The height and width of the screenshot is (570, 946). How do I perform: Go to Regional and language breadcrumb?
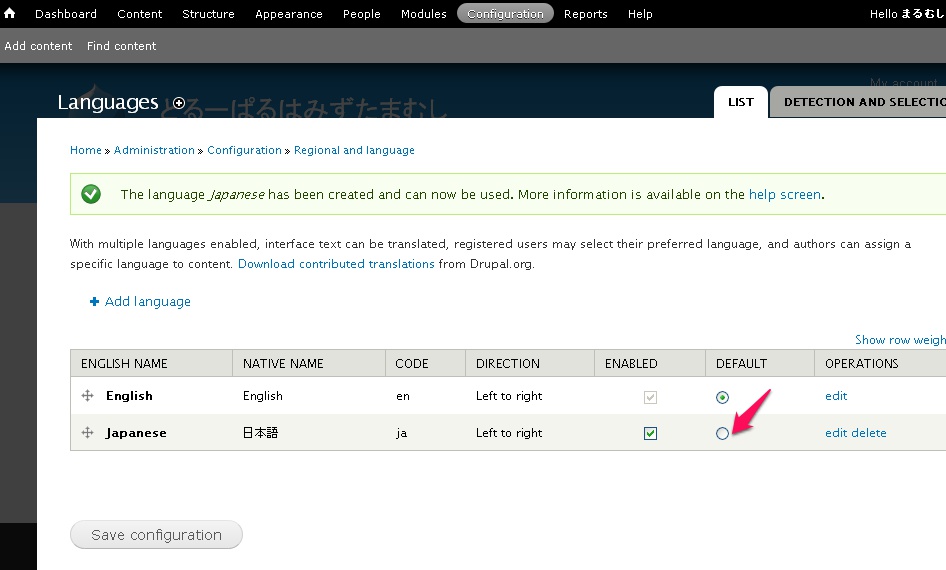pyautogui.click(x=354, y=150)
